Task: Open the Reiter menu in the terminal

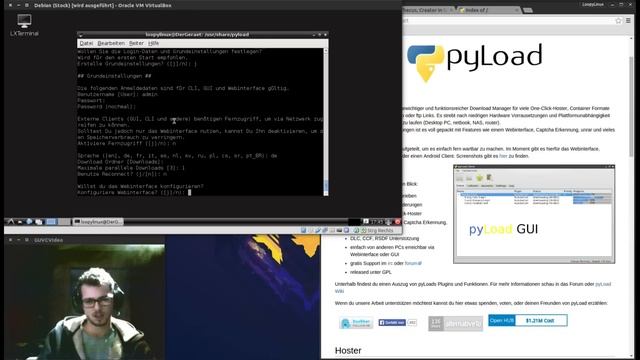Action: tap(136, 43)
